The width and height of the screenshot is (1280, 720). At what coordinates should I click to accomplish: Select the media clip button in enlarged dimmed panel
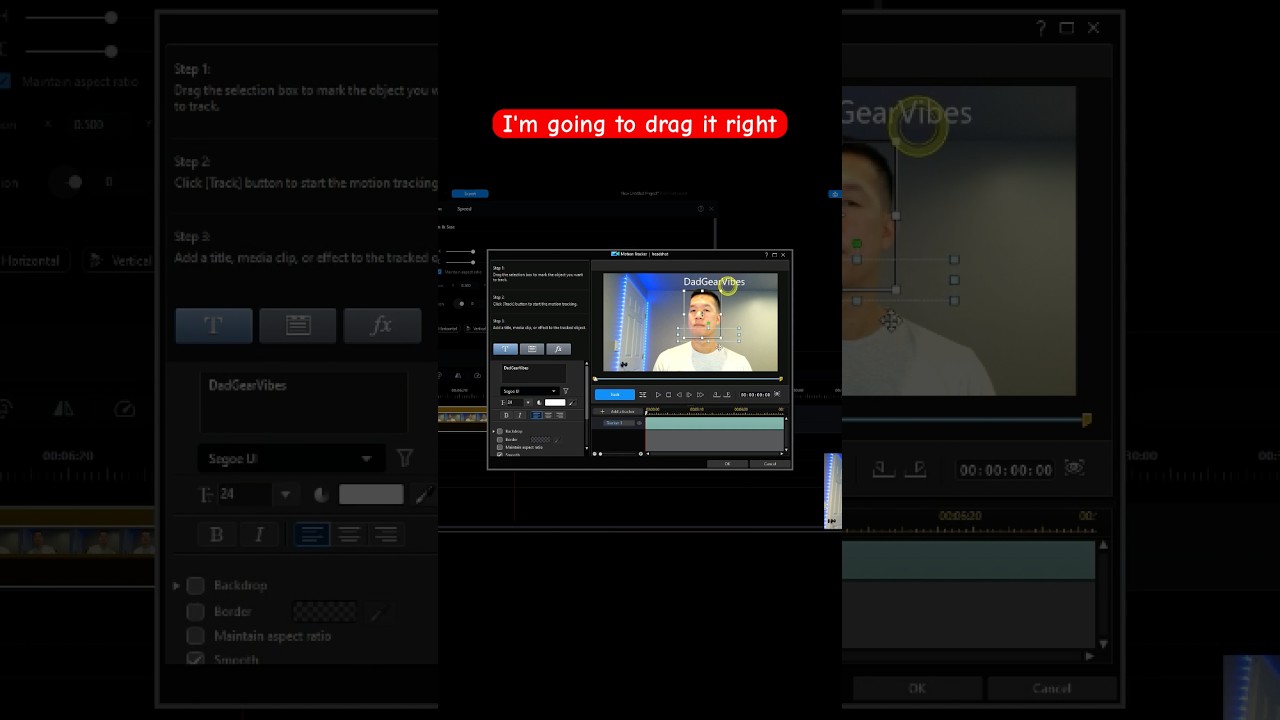pos(298,326)
